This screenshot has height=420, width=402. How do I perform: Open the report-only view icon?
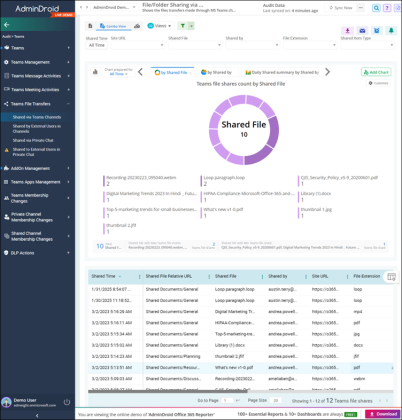coord(90,26)
